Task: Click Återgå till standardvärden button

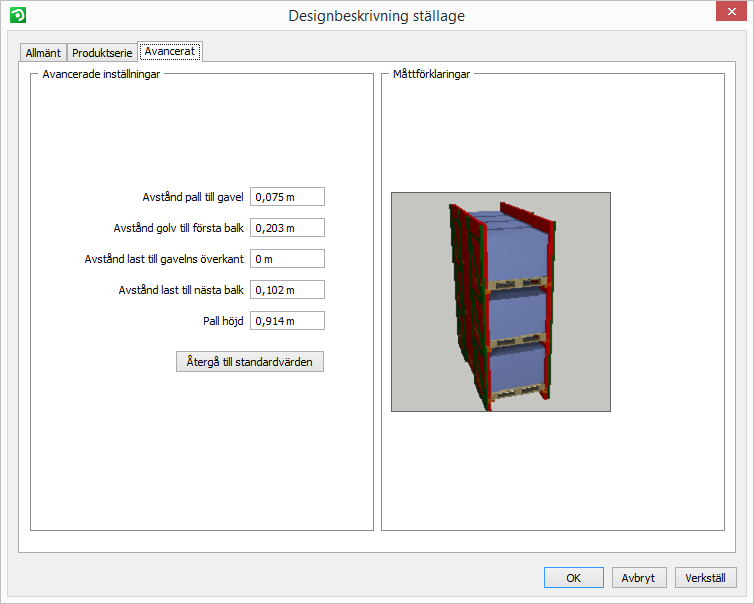Action: 250,362
